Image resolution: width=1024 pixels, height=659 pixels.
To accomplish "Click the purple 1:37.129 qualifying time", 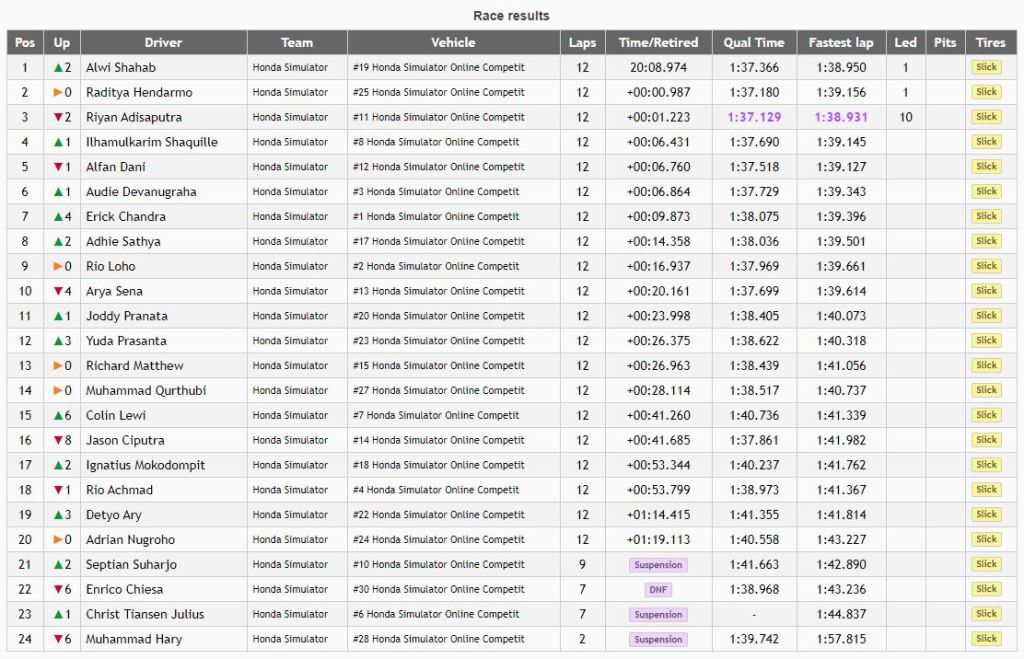I will coord(754,118).
